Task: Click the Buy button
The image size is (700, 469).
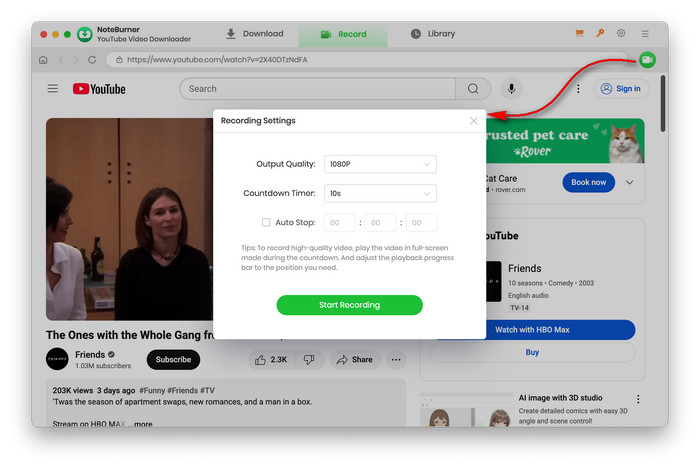Action: pos(532,352)
